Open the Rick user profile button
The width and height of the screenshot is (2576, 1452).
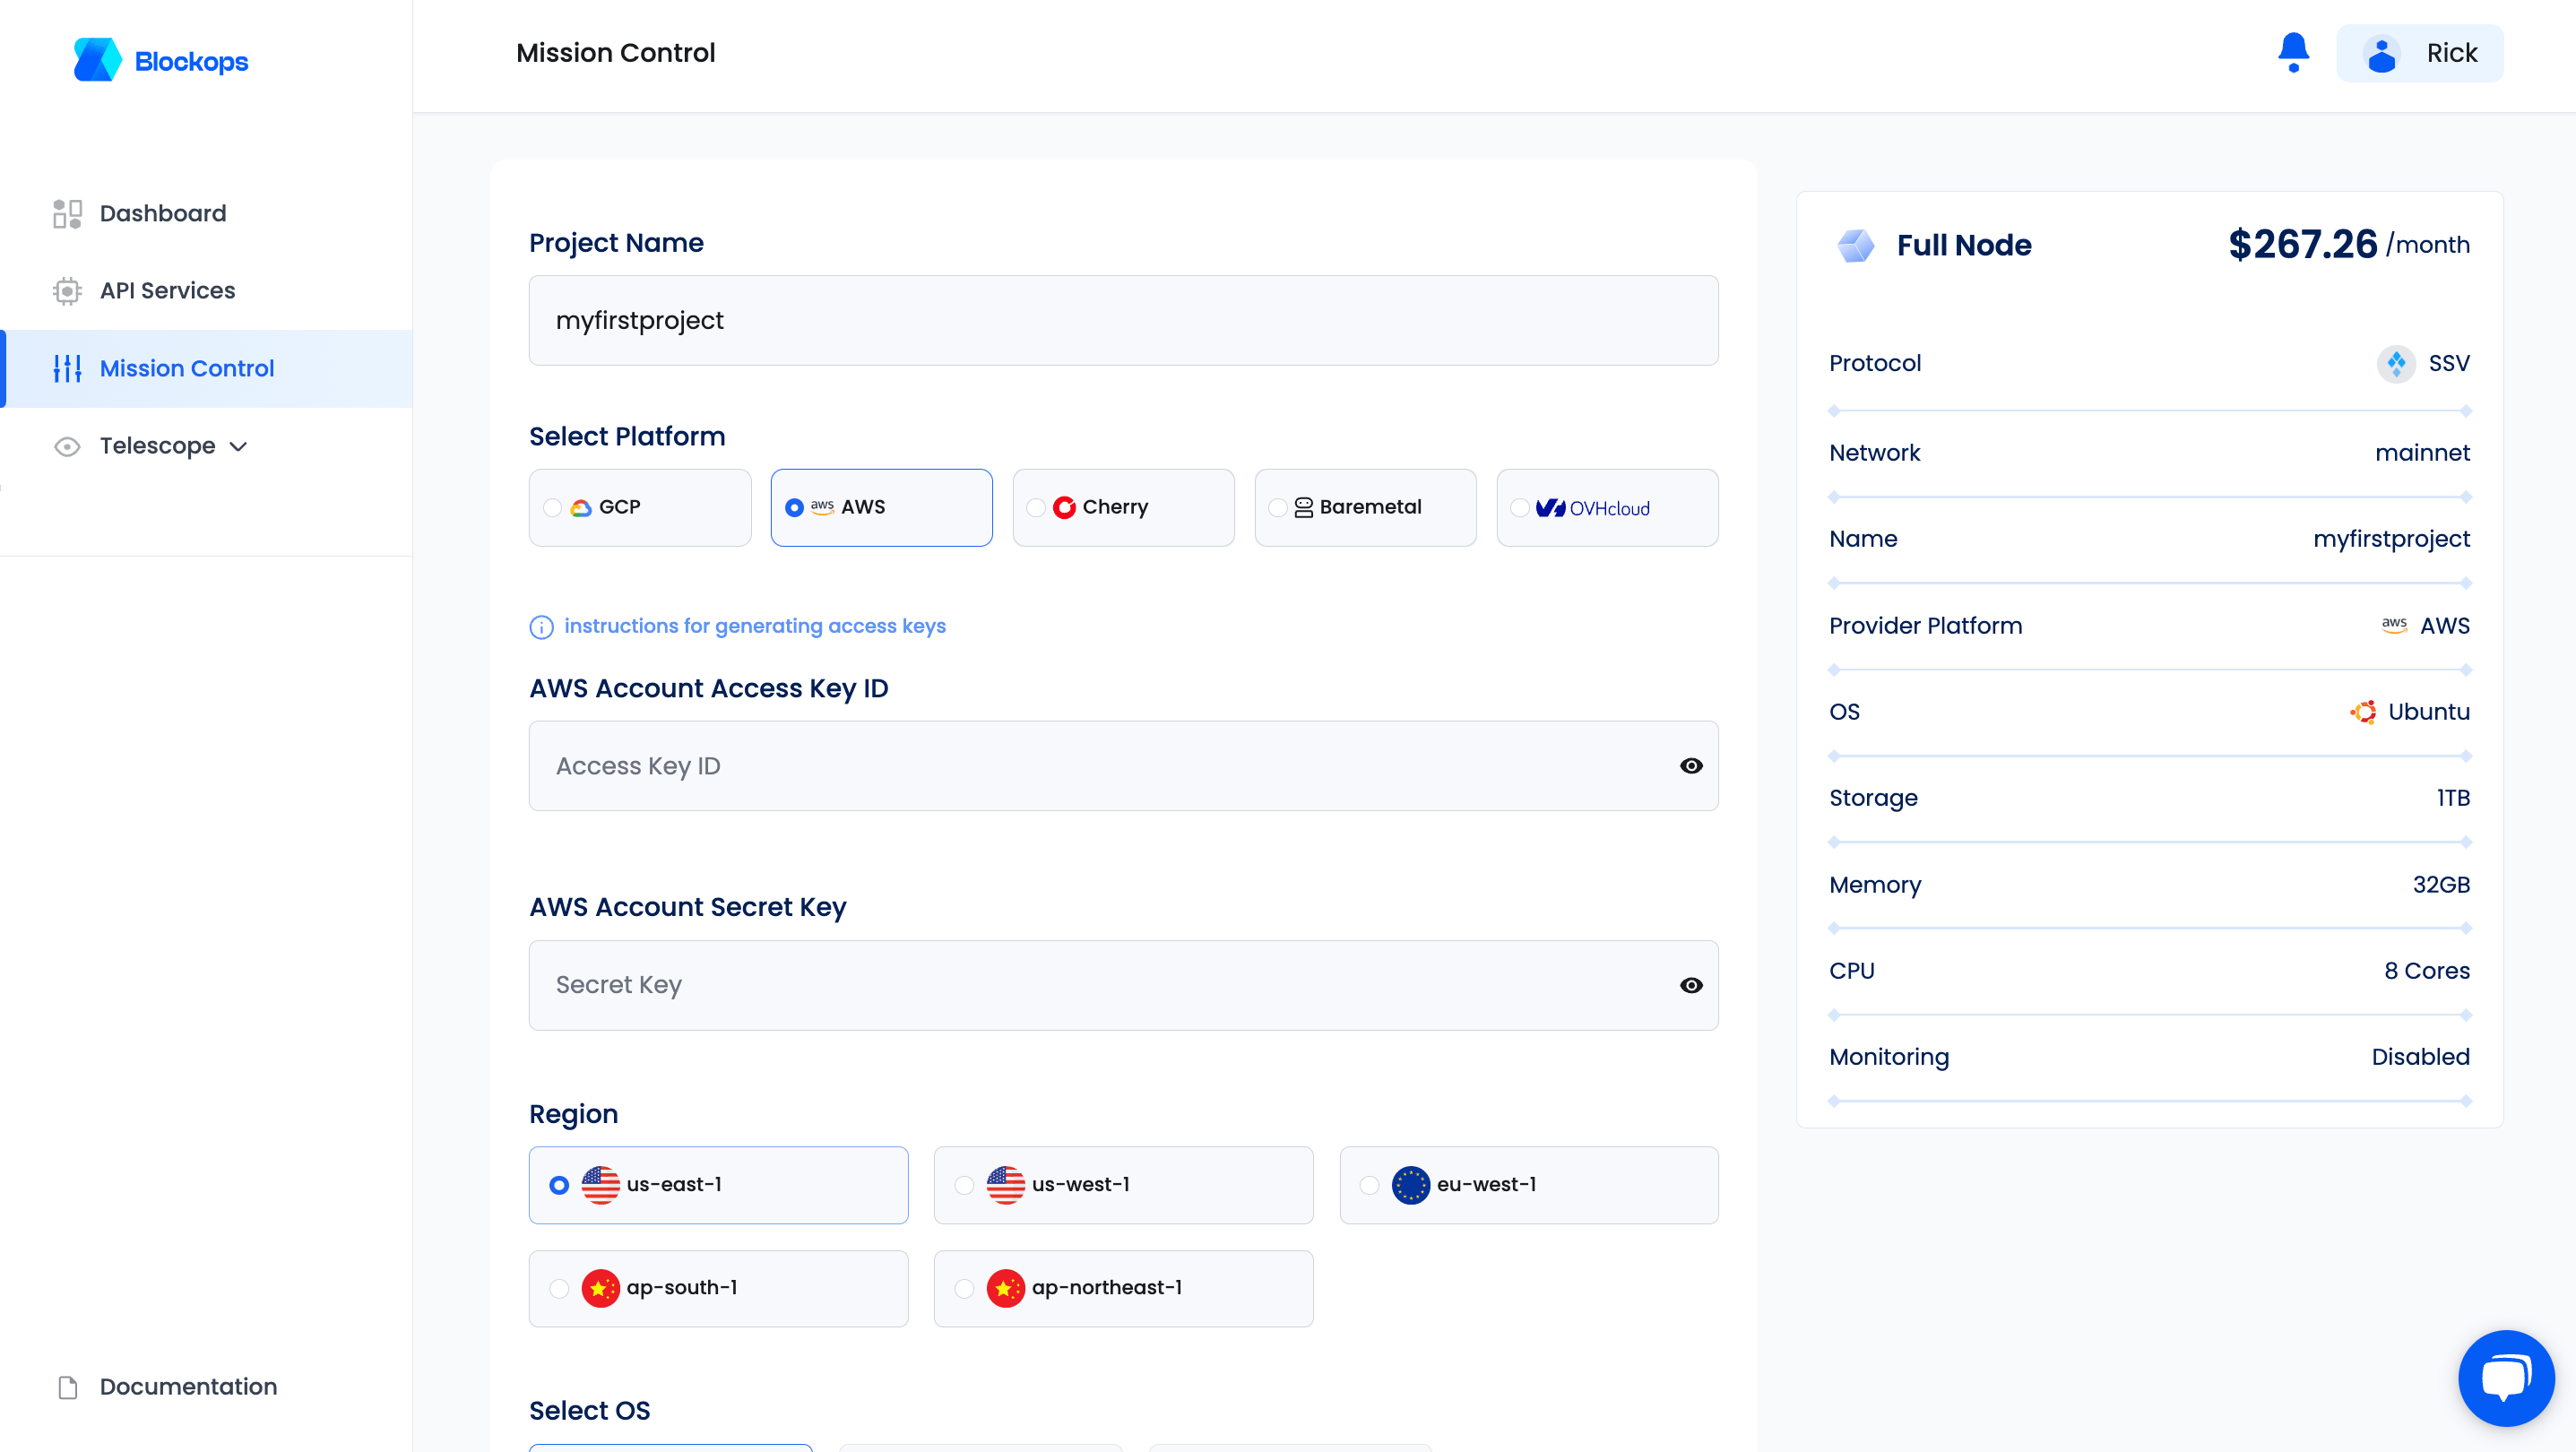coord(2420,53)
